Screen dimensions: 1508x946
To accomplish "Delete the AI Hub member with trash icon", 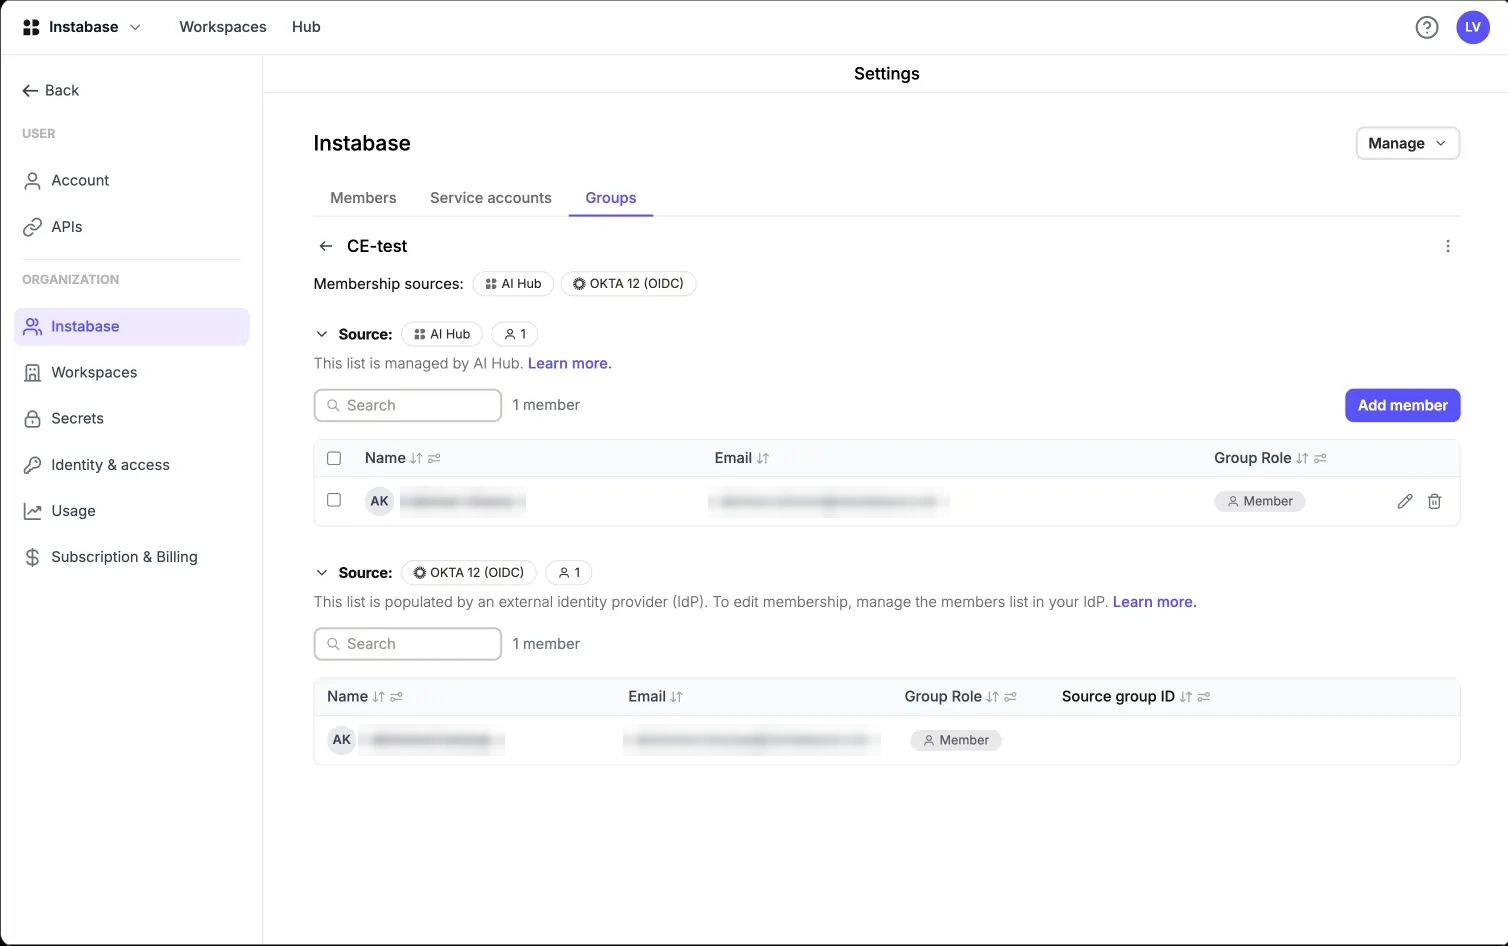I will click(x=1434, y=501).
